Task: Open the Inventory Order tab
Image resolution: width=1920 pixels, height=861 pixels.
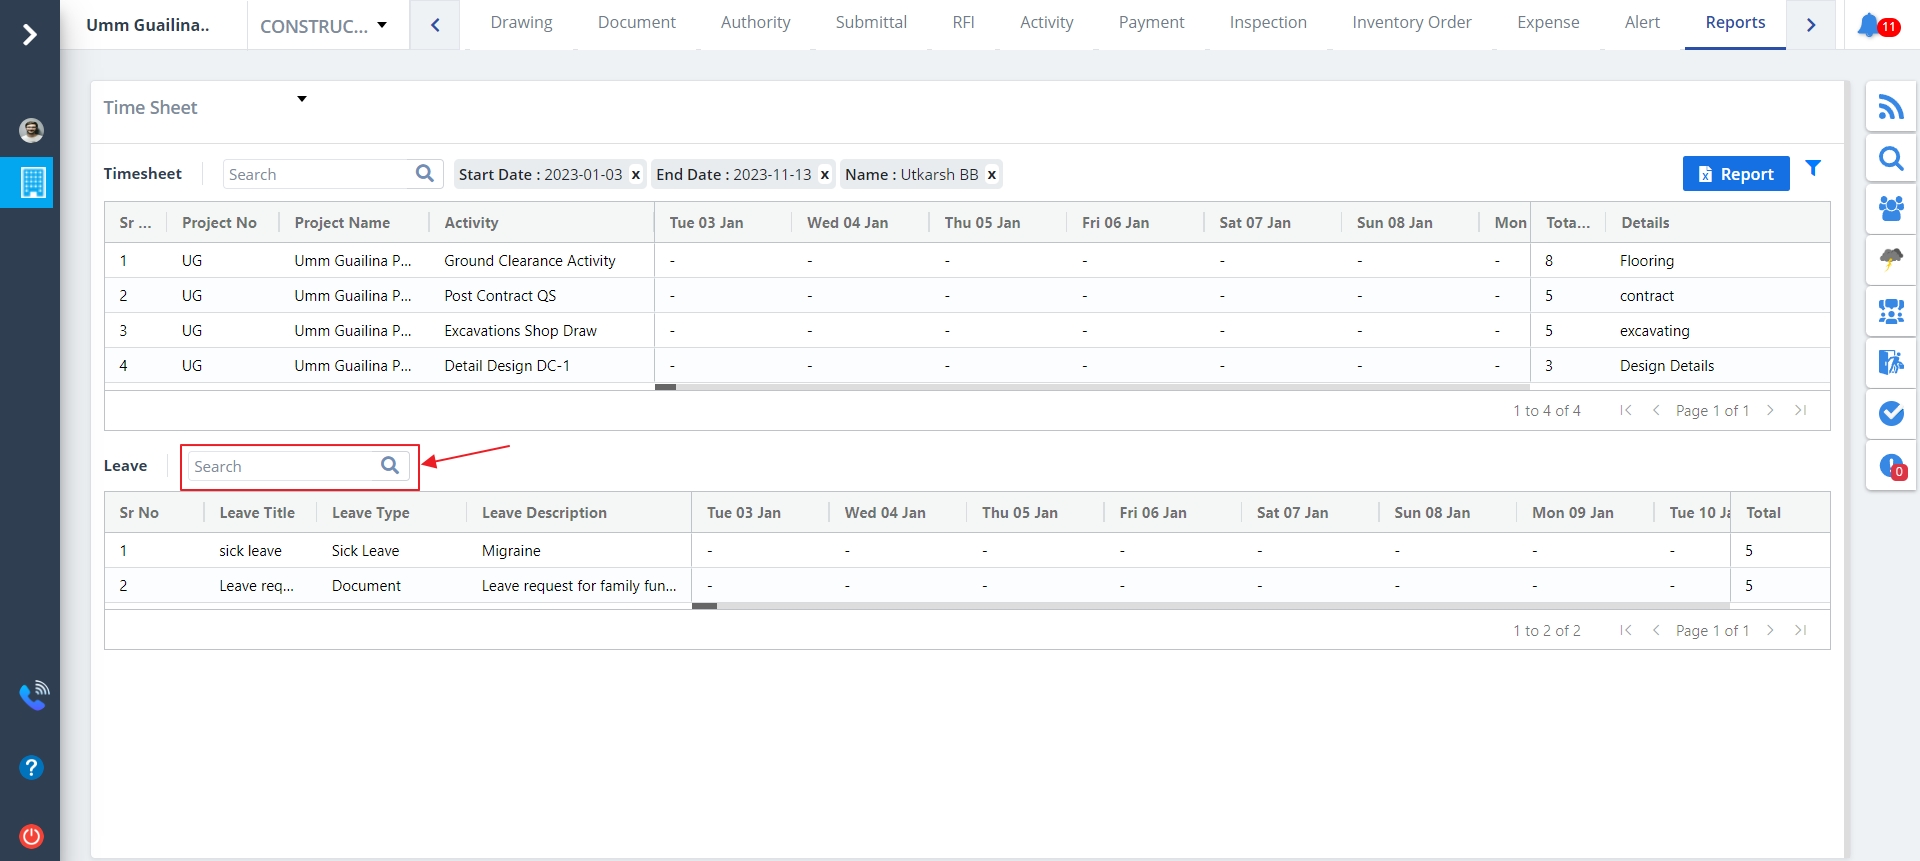Action: (x=1411, y=22)
